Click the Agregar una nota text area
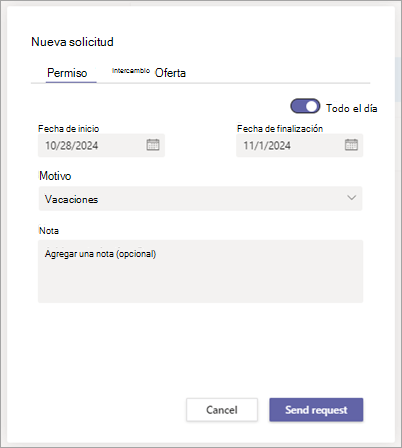Viewport: 402px width, 448px height. click(200, 271)
